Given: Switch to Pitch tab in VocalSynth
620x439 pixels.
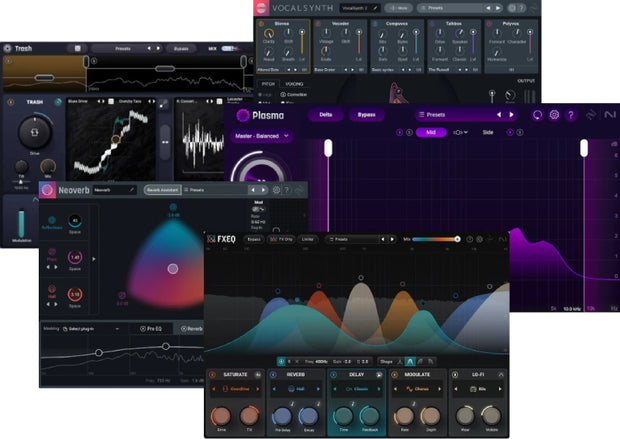Looking at the screenshot, I should [x=268, y=84].
